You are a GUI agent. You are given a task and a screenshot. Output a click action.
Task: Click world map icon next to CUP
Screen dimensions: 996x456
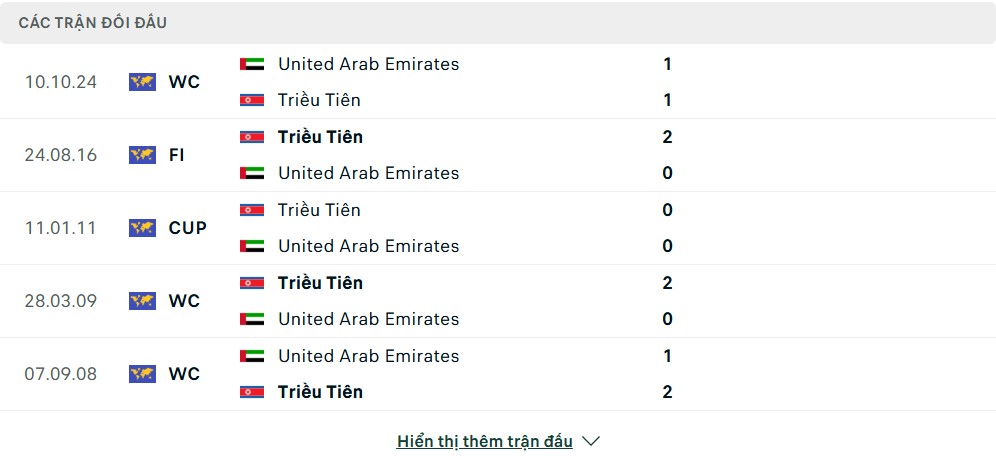pyautogui.click(x=142, y=228)
